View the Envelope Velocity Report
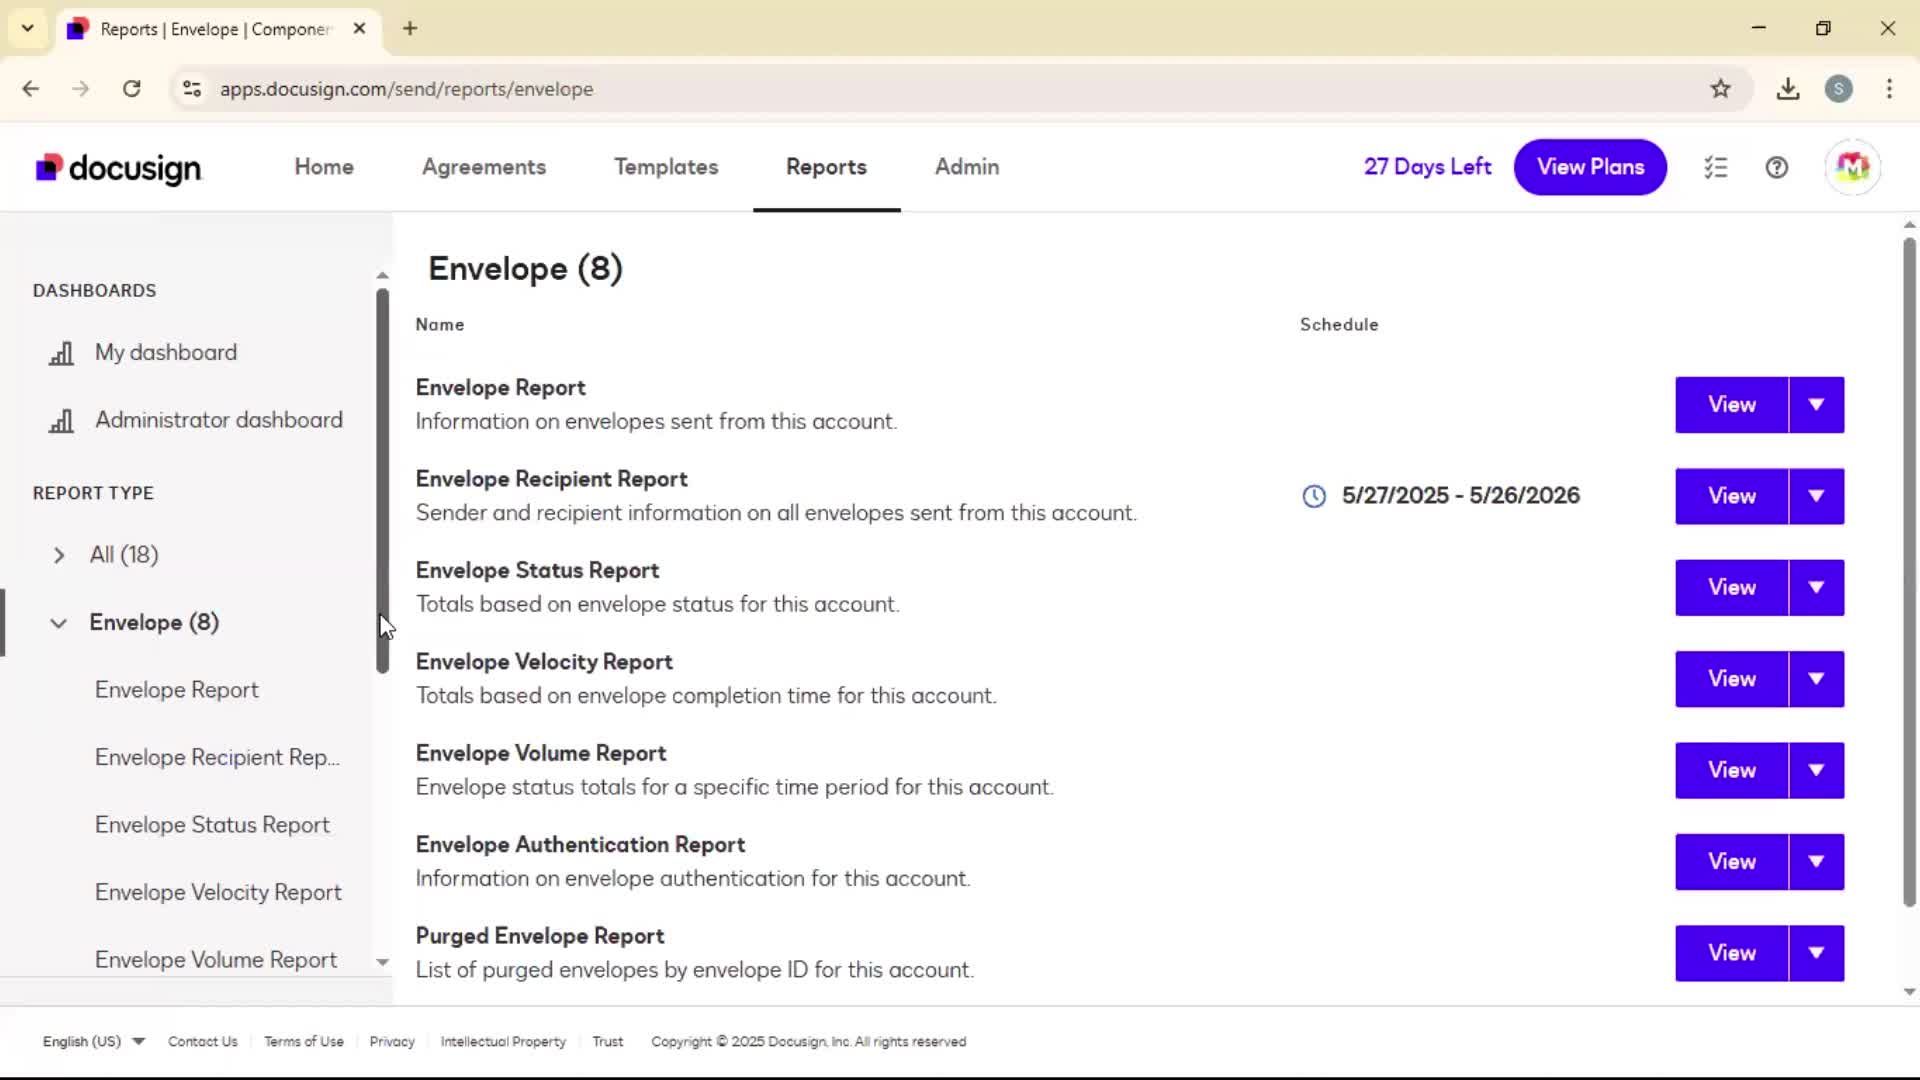The width and height of the screenshot is (1920, 1080). pyautogui.click(x=1732, y=679)
